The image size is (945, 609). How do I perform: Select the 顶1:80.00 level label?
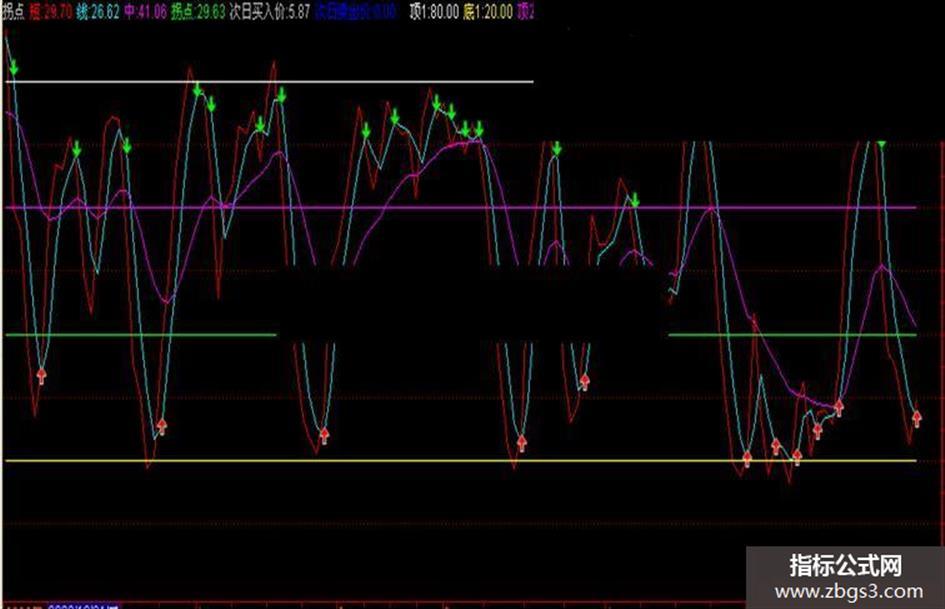(435, 11)
